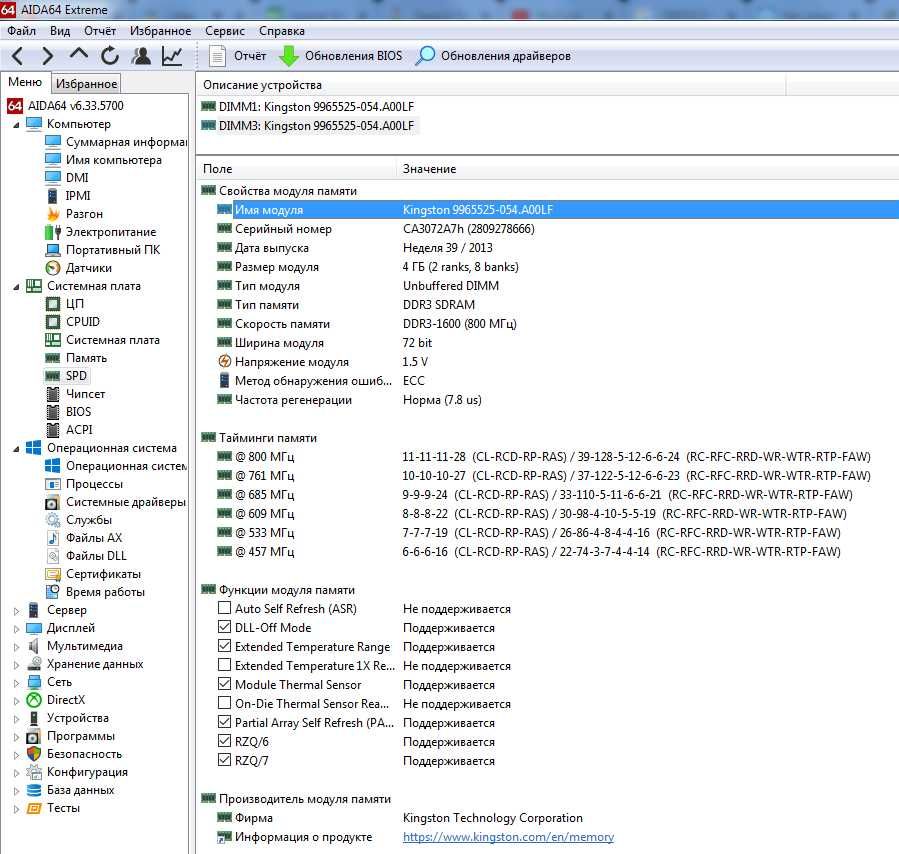Viewport: 899px width, 854px height.
Task: Go back with the left arrow
Action: click(17, 56)
